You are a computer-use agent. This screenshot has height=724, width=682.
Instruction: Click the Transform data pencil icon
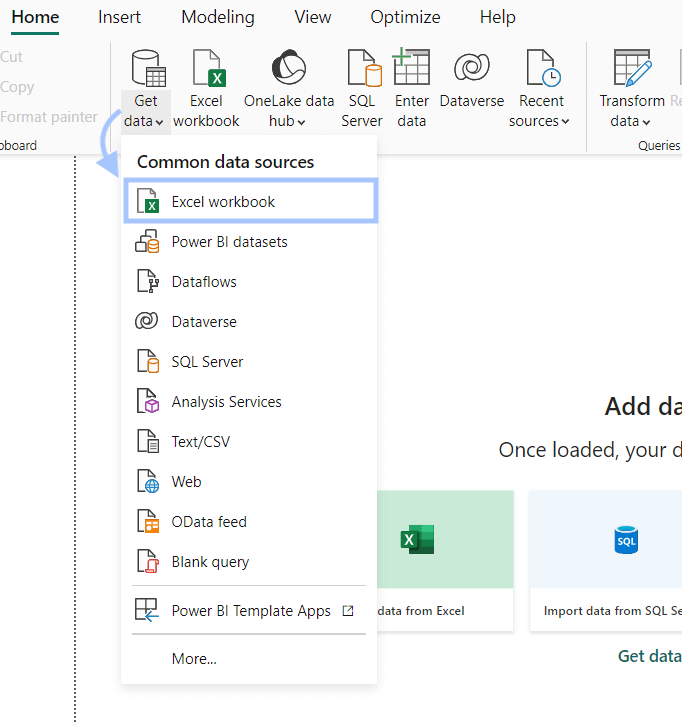[633, 67]
